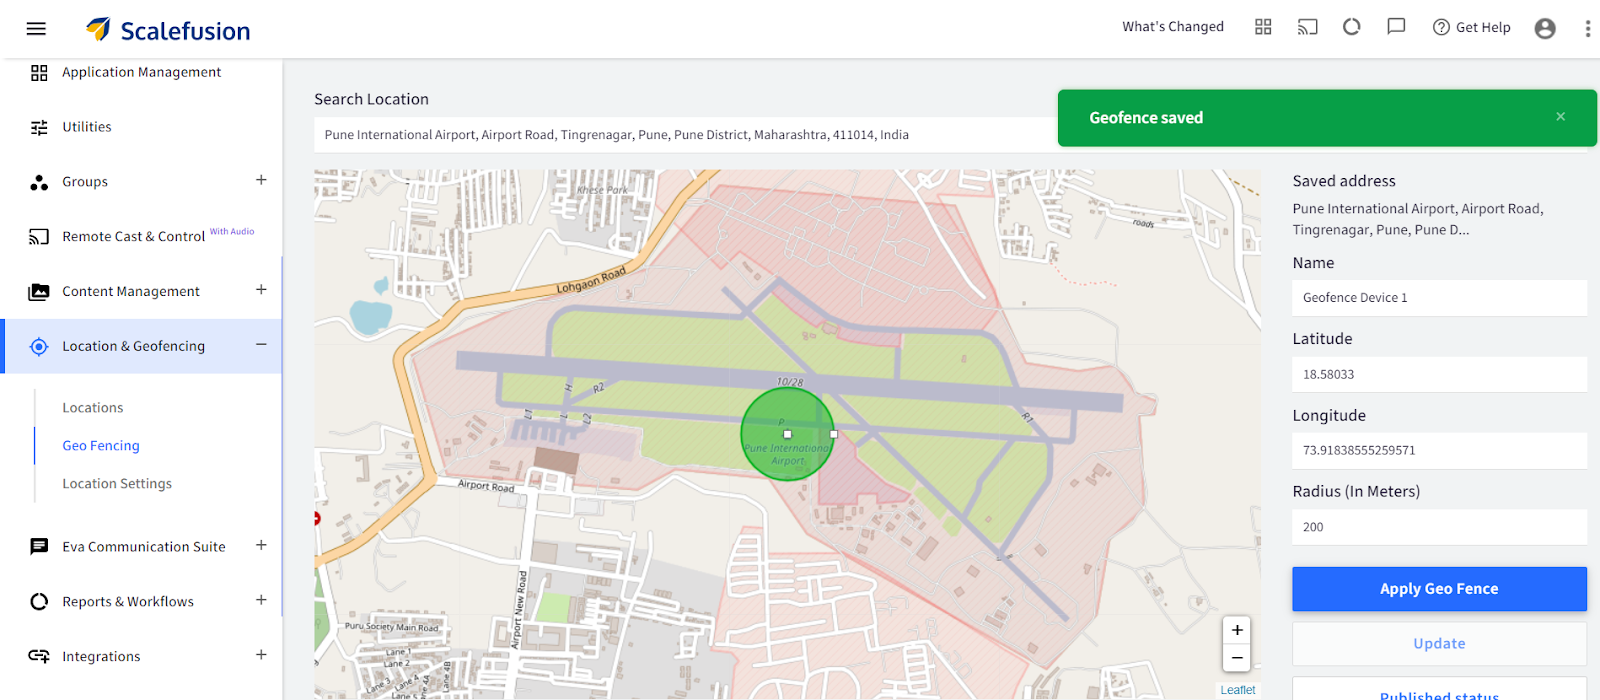Expand the Groups section
Viewport: 1600px width, 700px height.
[261, 180]
